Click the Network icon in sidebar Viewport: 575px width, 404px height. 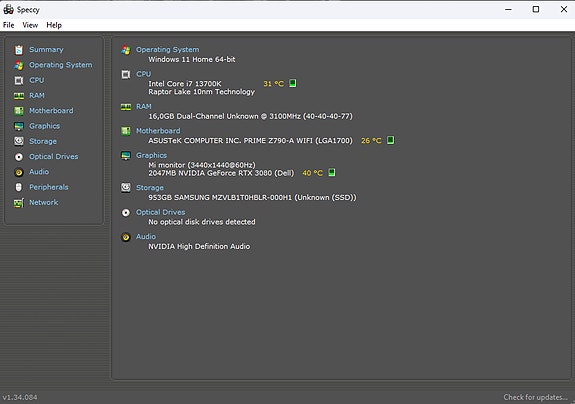[19, 203]
